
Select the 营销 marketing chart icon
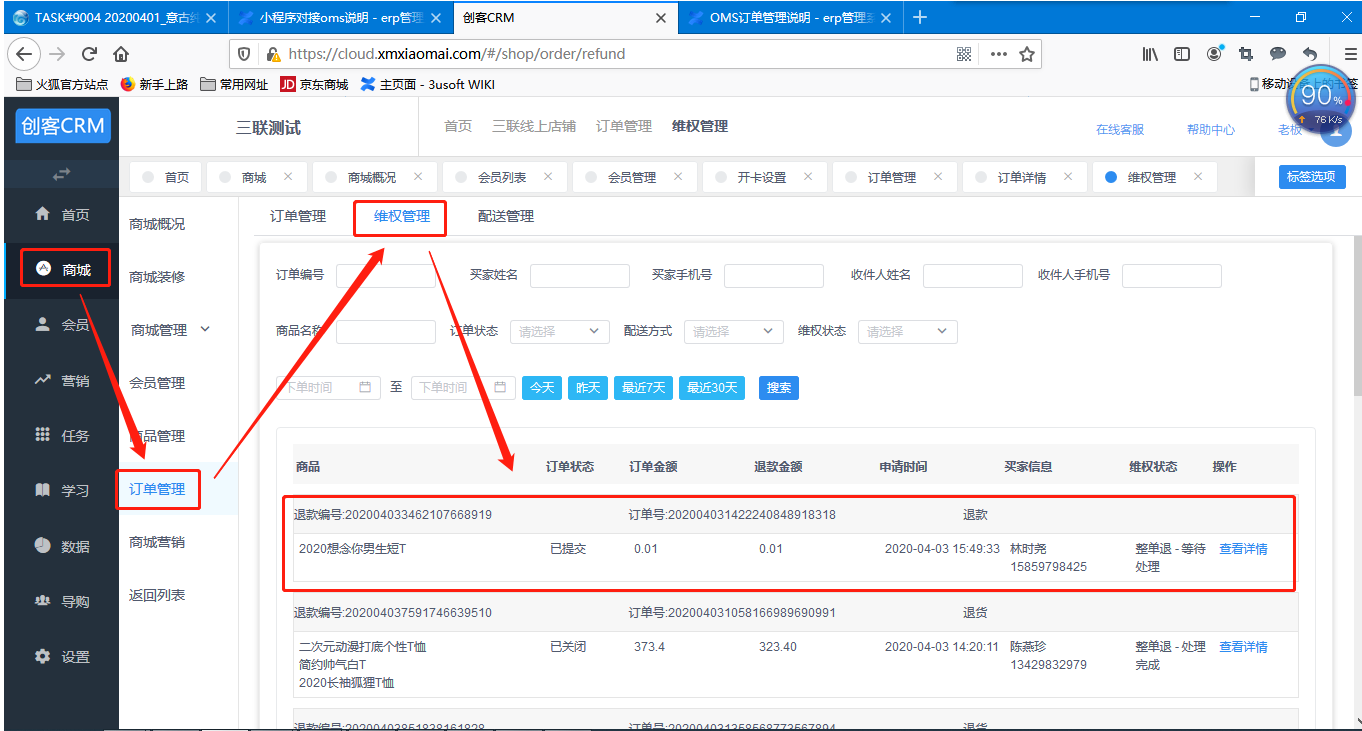tap(43, 380)
